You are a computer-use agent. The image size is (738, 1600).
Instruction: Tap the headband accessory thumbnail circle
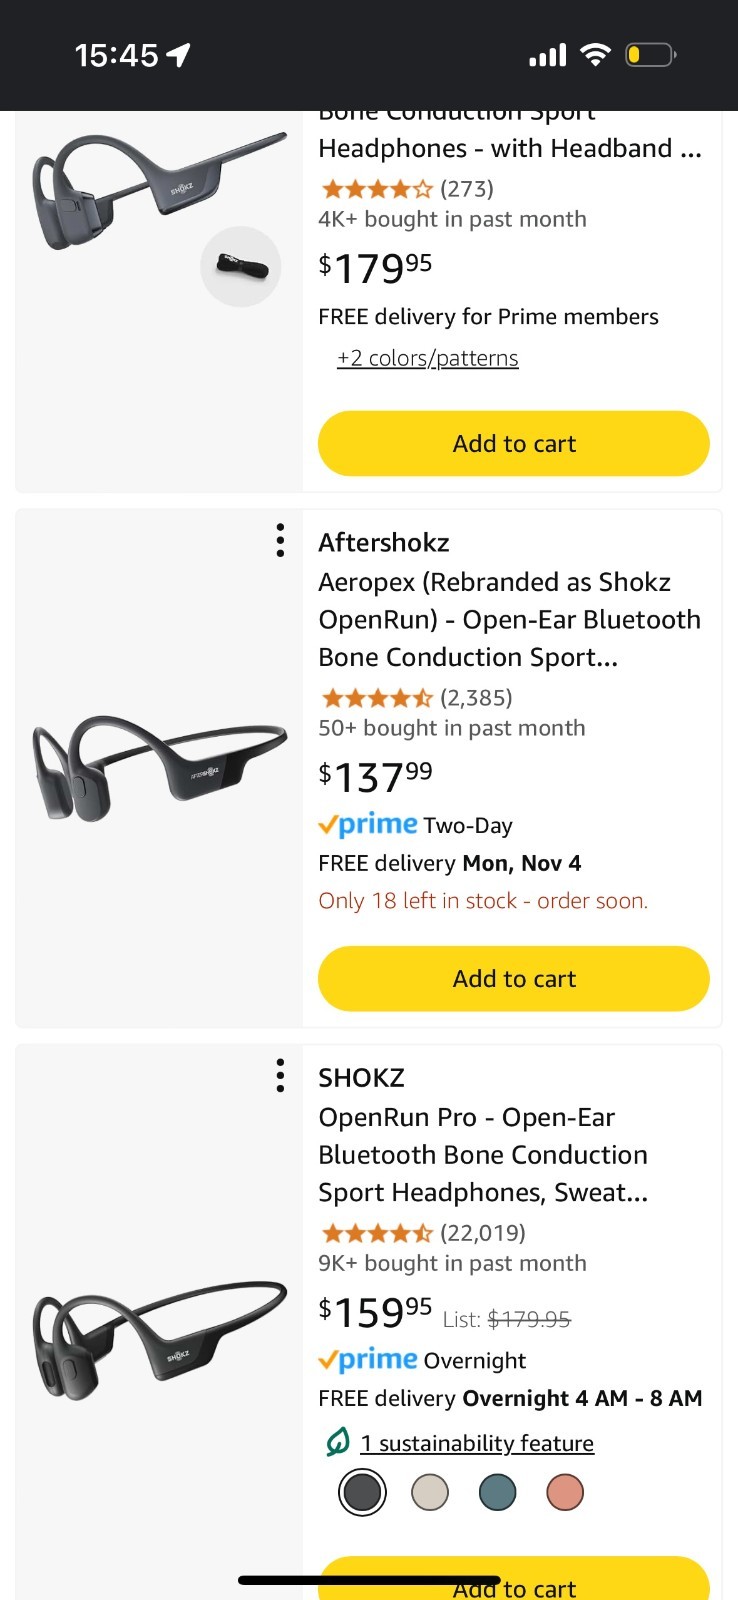[x=241, y=267]
